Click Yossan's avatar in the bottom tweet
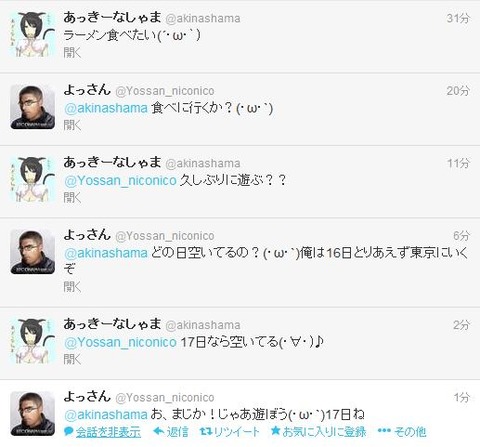Viewport: 480px width, 447px height. [x=33, y=413]
